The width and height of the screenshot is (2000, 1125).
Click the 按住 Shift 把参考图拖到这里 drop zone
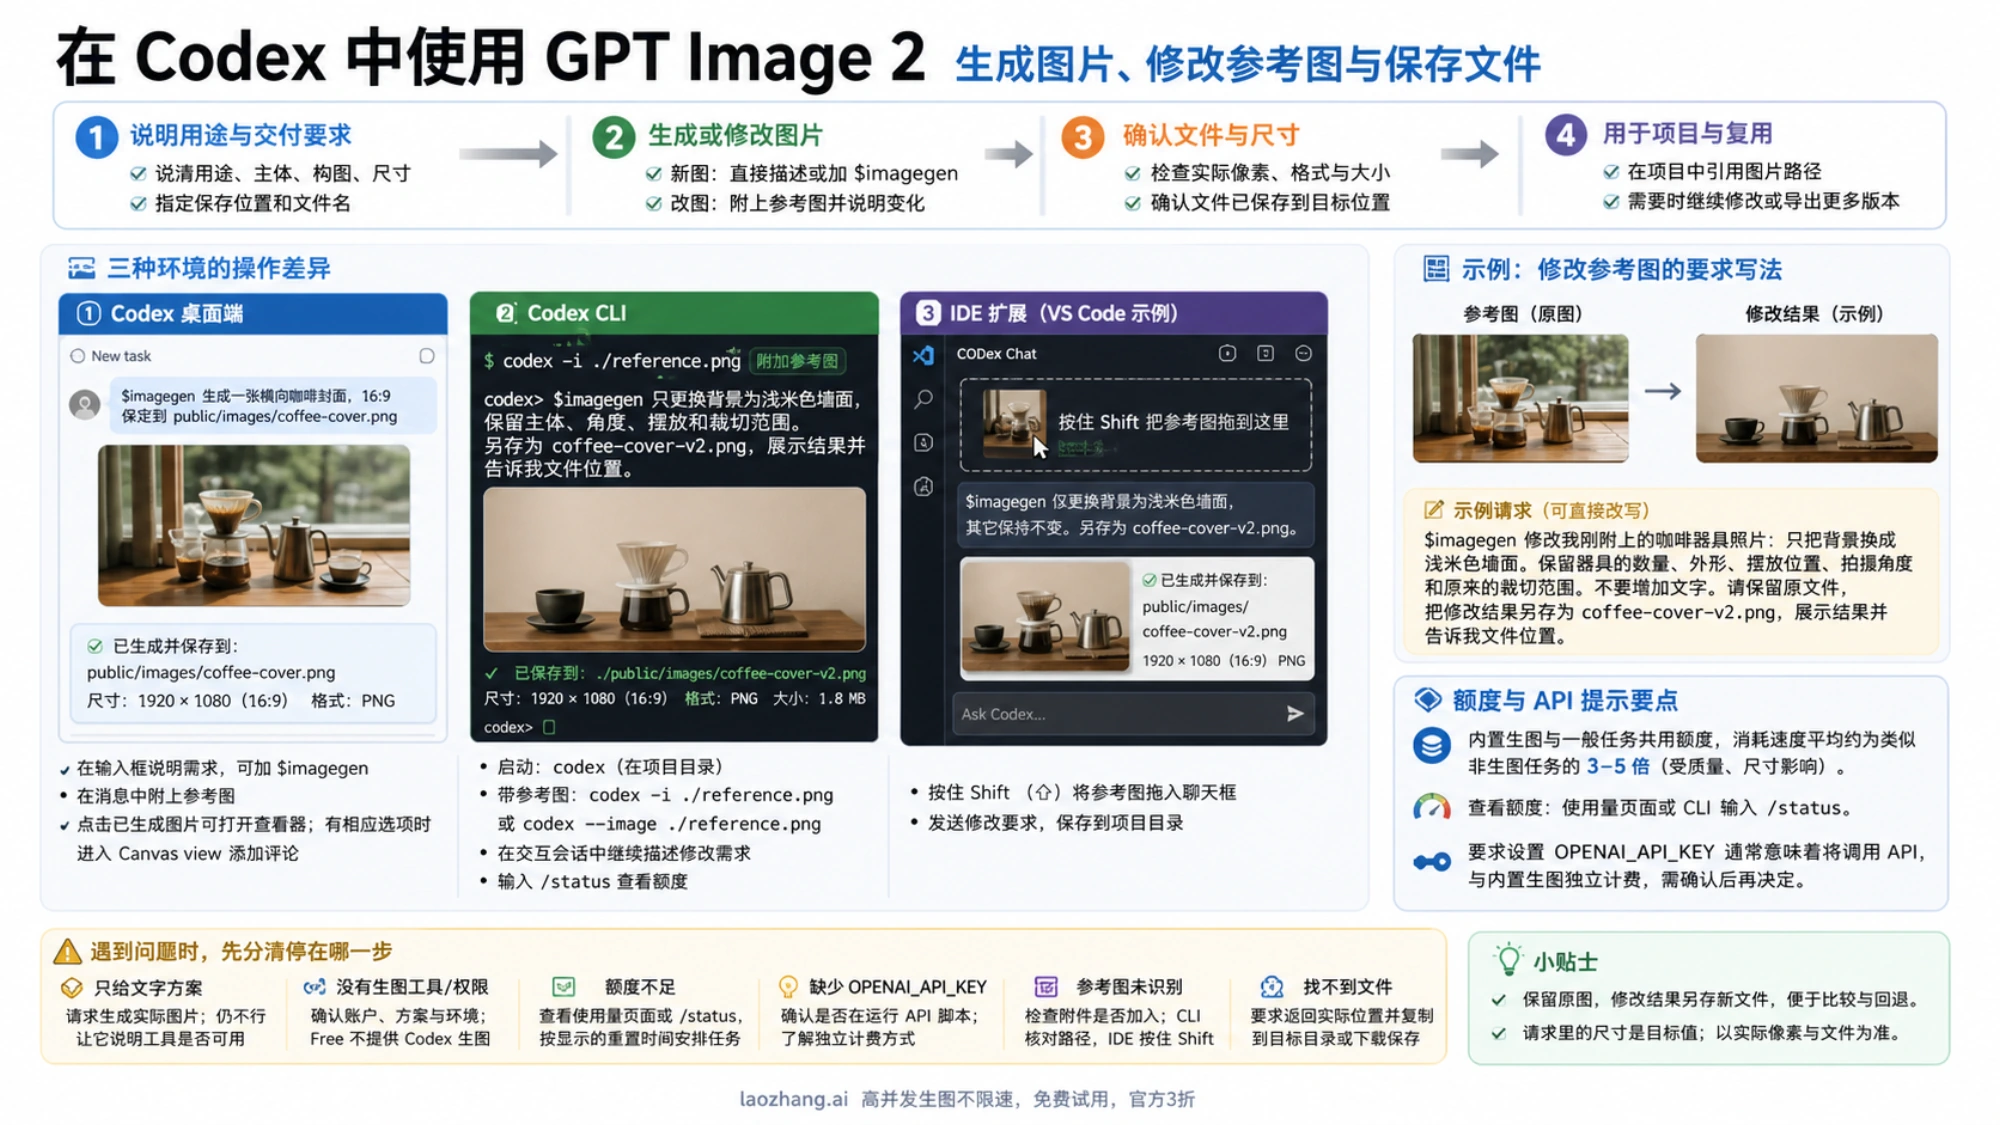[1135, 424]
